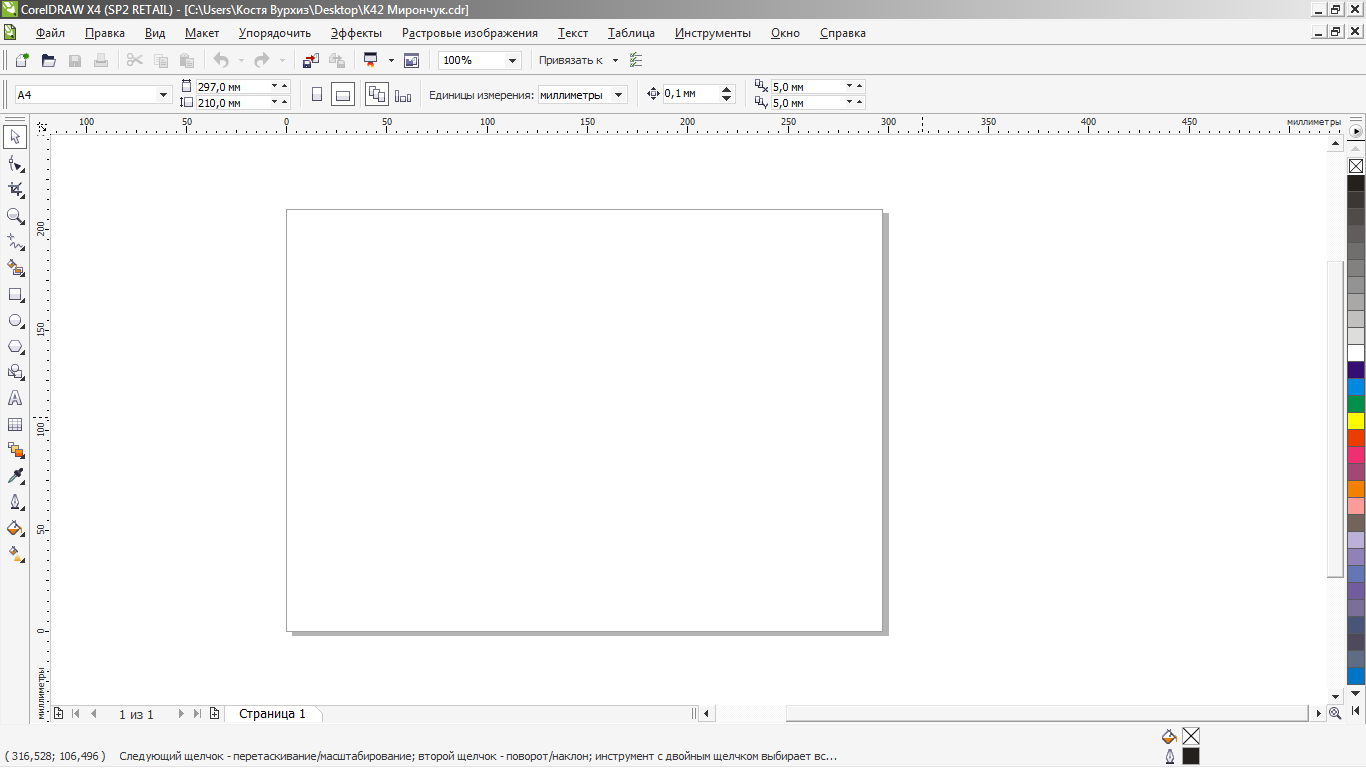This screenshot has width=1366, height=768.
Task: Select the Crop tool
Action: (15, 189)
